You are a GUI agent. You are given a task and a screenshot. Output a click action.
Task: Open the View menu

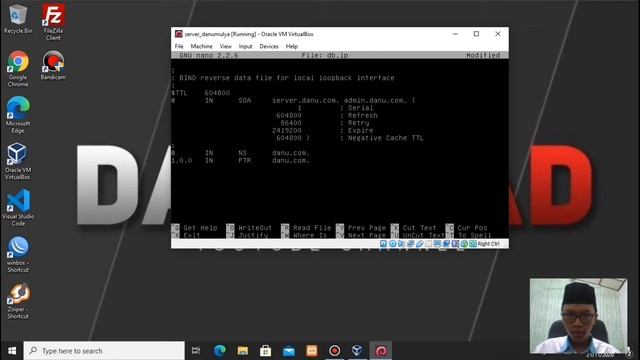225,46
